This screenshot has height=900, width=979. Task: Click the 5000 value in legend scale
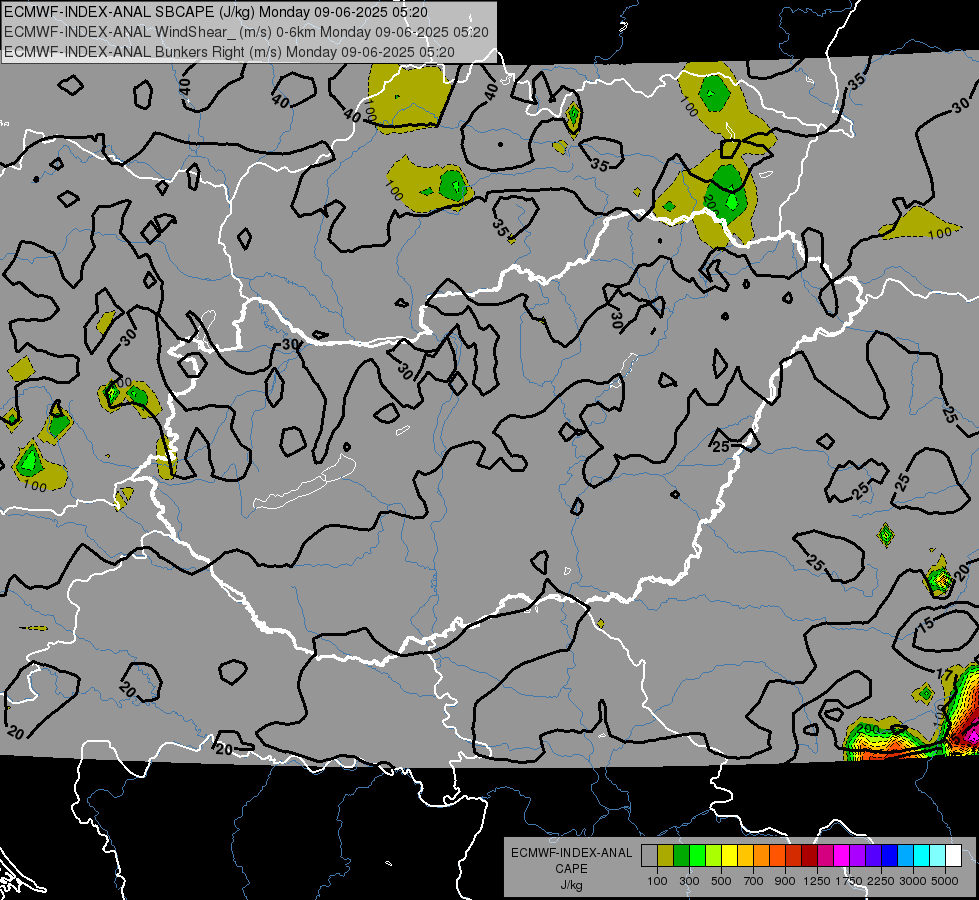pyautogui.click(x=945, y=881)
